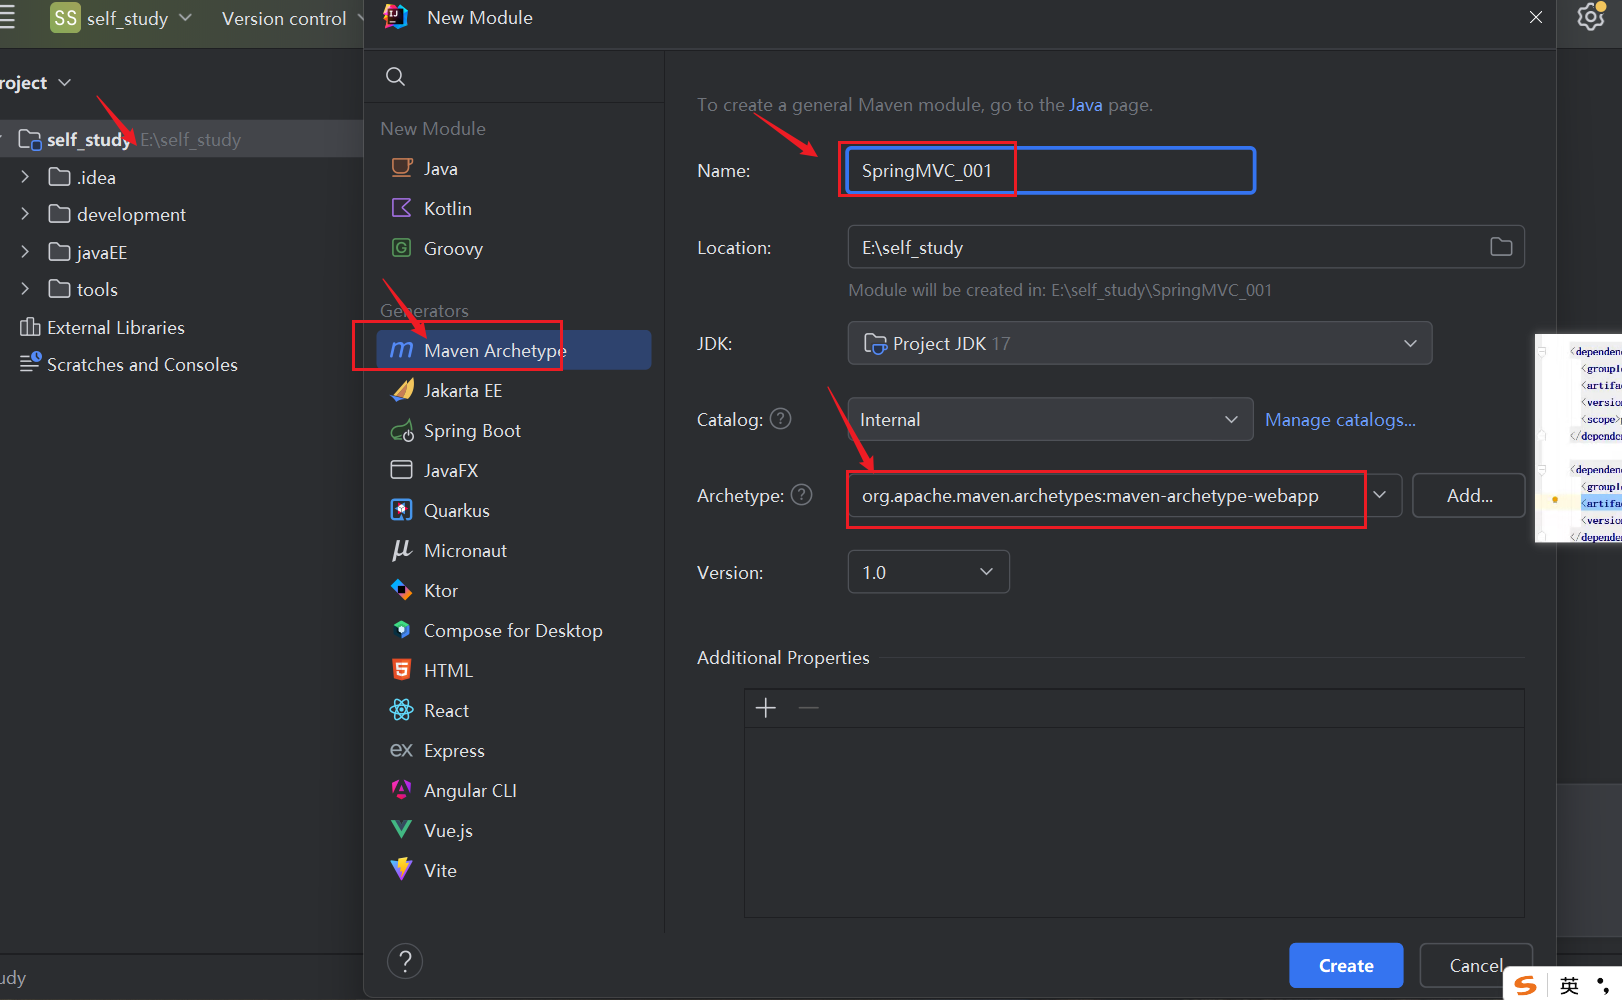Add an additional property with plus
1622x1000 pixels.
766,708
